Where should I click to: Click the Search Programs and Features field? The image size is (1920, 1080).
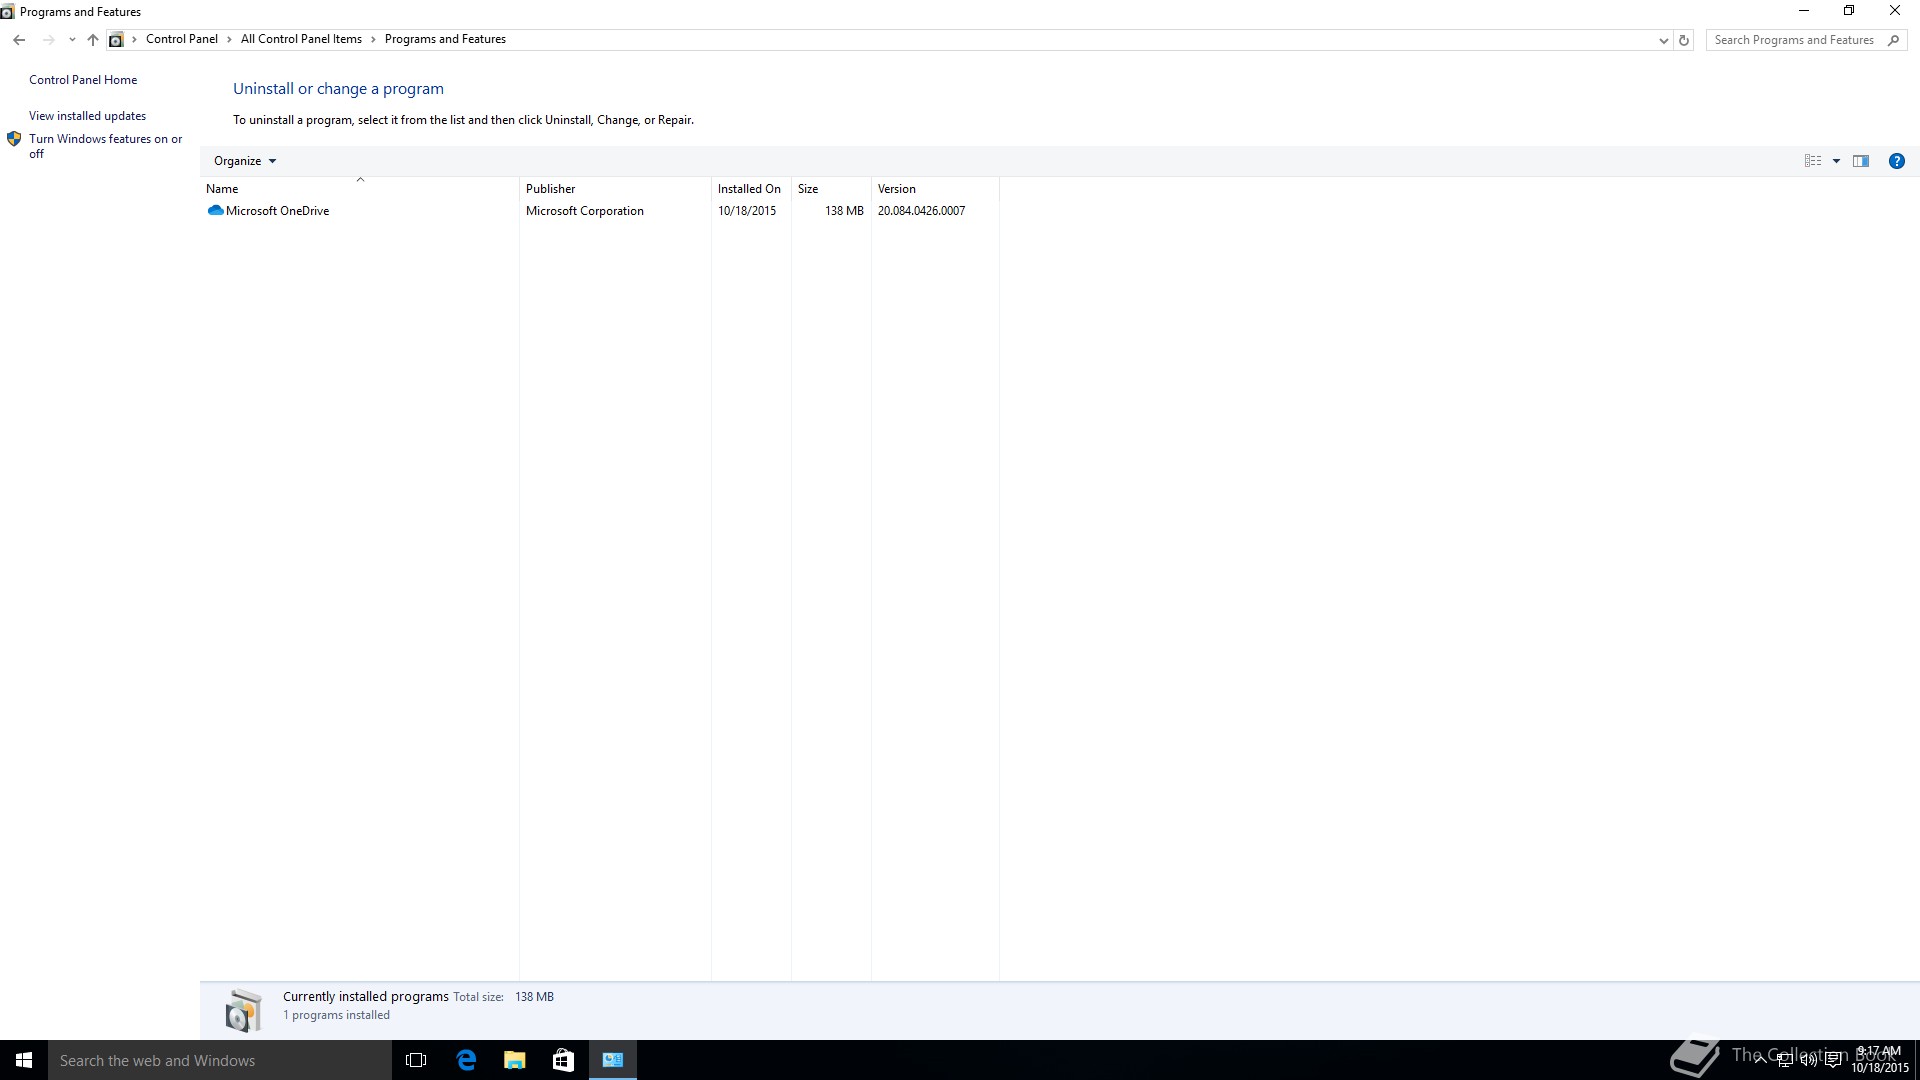[1794, 40]
